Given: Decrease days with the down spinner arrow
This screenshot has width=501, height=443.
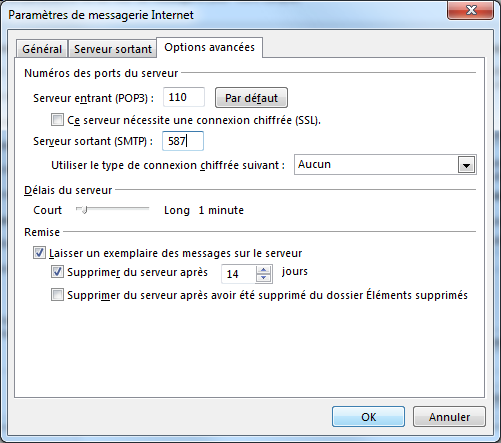Looking at the screenshot, I should [x=264, y=278].
